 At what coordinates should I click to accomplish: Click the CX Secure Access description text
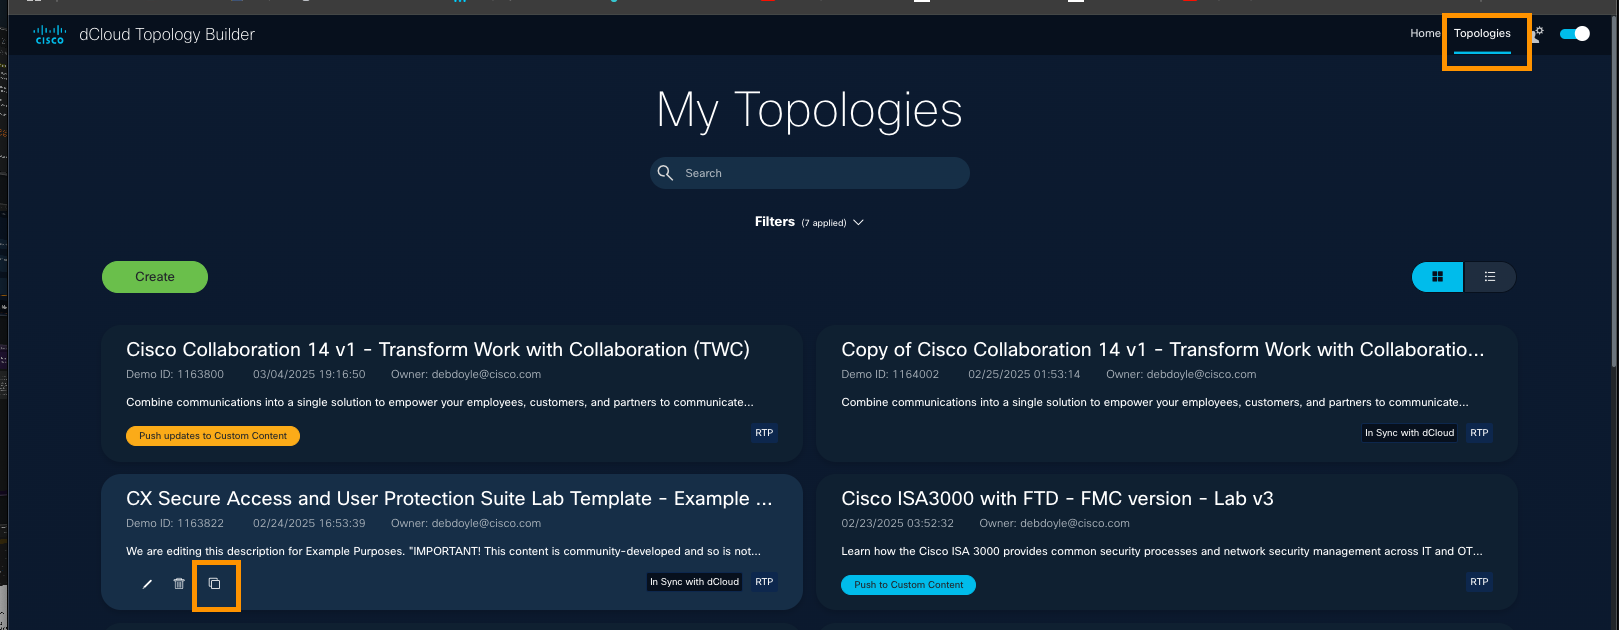coord(443,551)
